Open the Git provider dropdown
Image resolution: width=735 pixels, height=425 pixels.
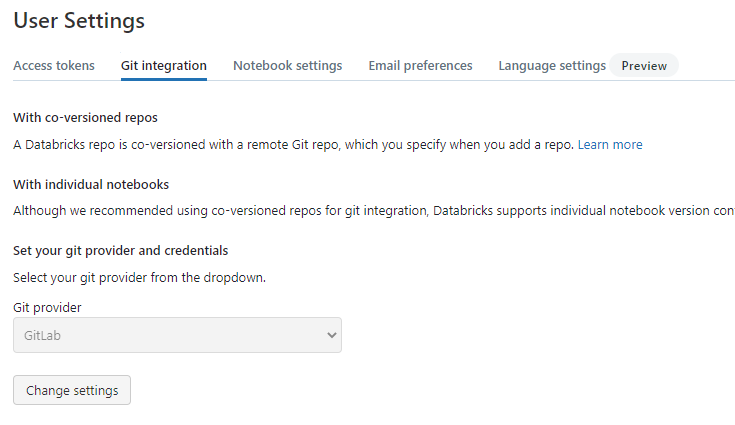coord(177,336)
